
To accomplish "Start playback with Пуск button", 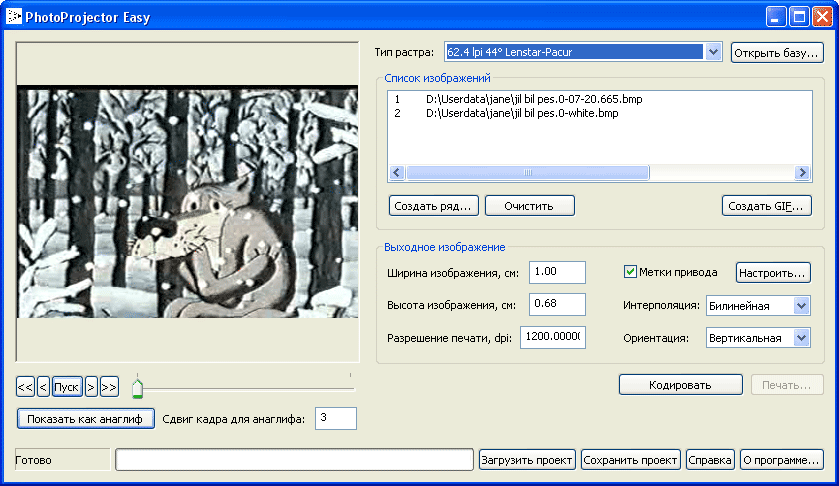I will [67, 387].
